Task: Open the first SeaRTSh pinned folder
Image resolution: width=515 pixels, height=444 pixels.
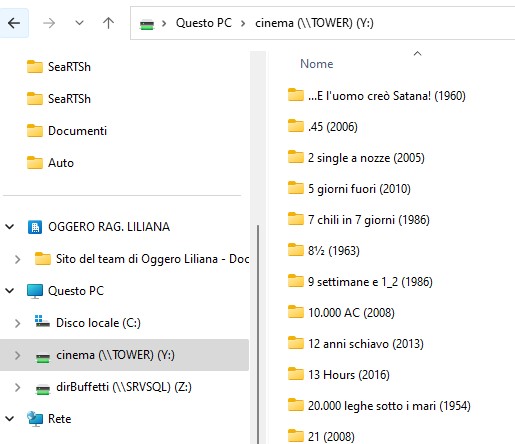Action: tap(59, 67)
